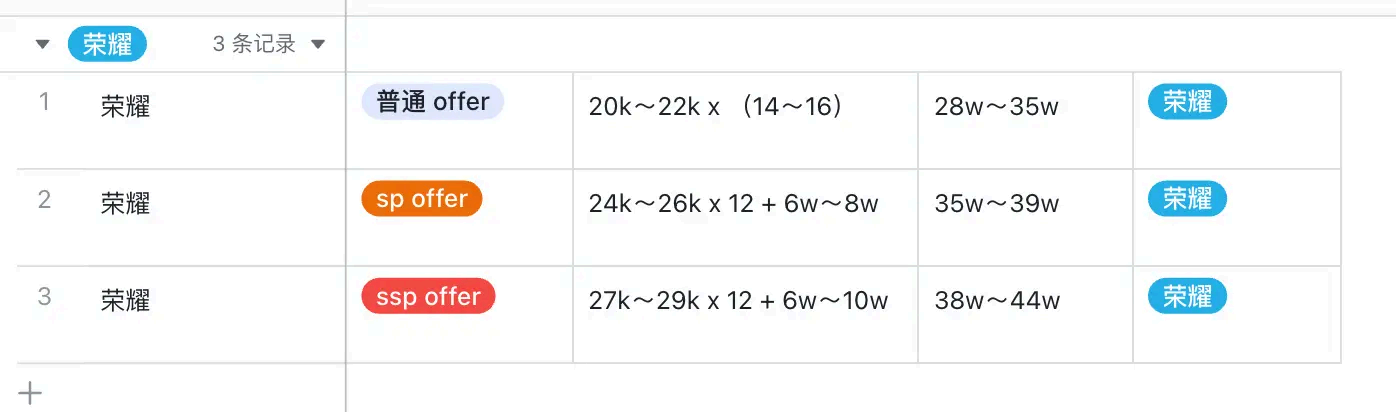The image size is (1396, 412).
Task: Click the 荣耀 group header tag
Action: [x=107, y=44]
